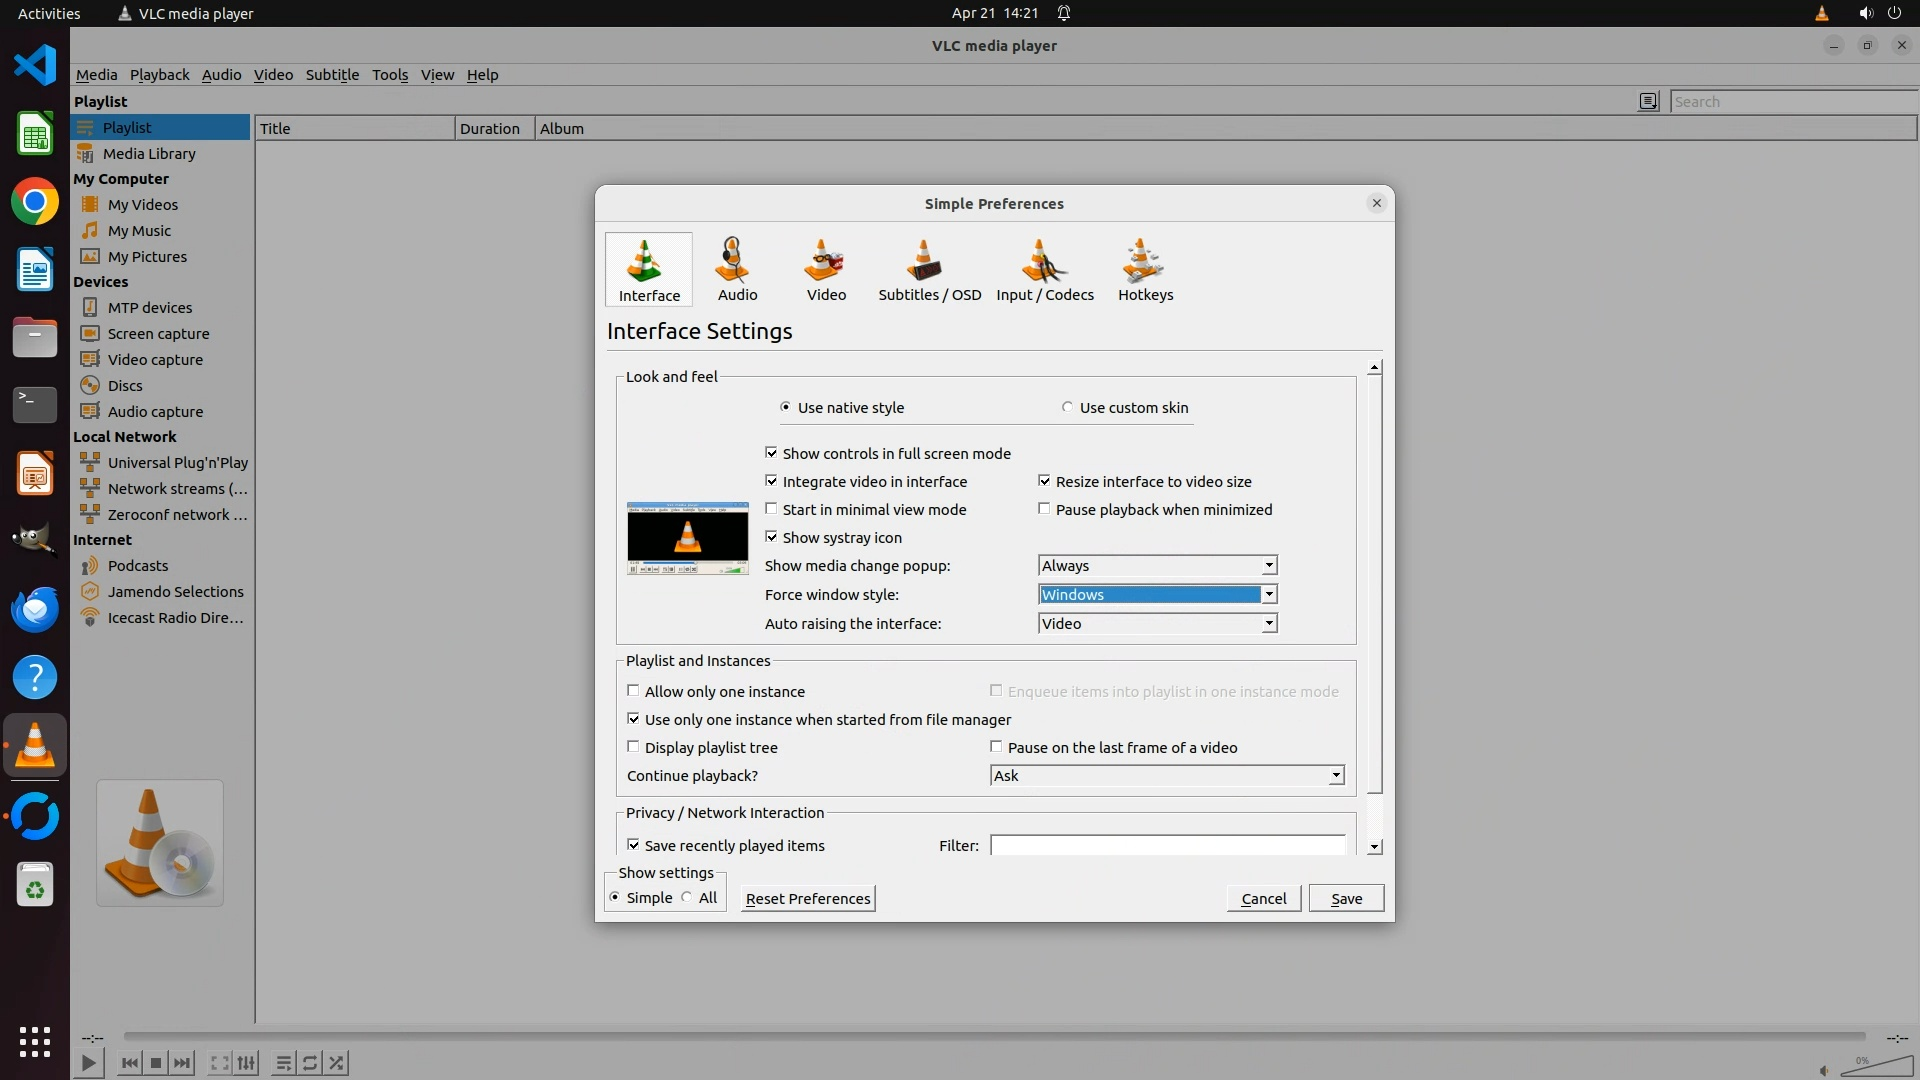1920x1080 pixels.
Task: Select the Use custom skin option
Action: [1068, 407]
